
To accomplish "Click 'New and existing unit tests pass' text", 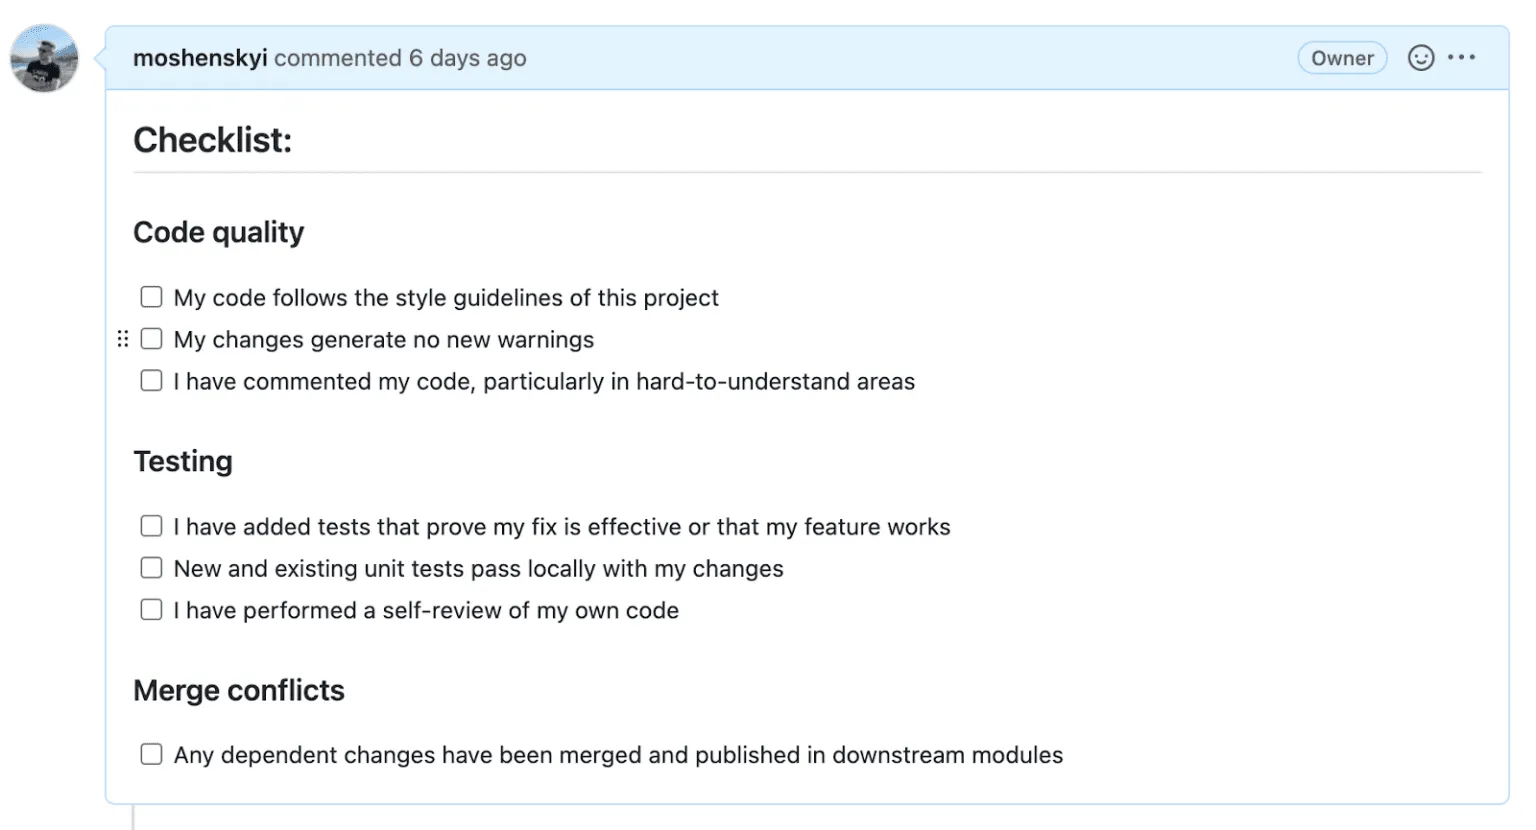I will (479, 569).
